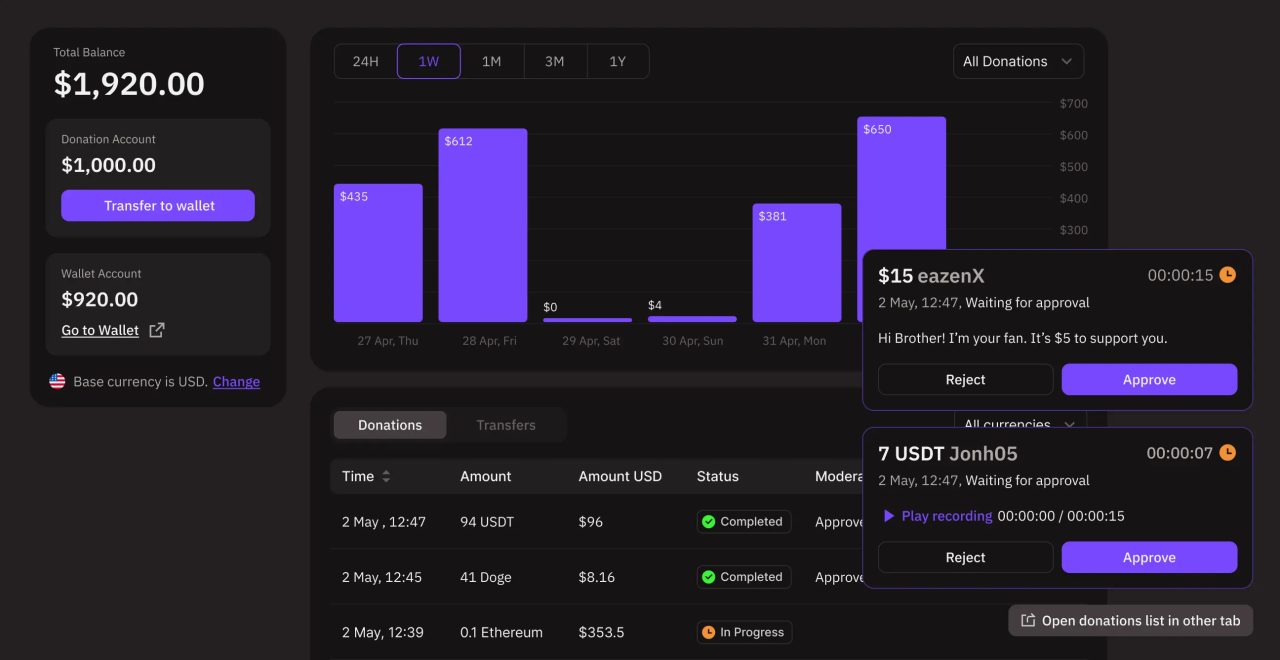Click the Change base currency link
Viewport: 1280px width, 660px height.
[x=236, y=381]
